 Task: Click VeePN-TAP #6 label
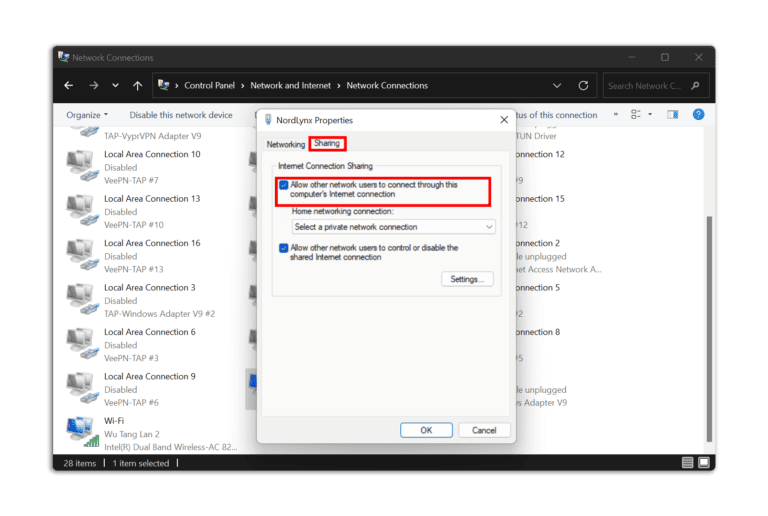point(131,403)
